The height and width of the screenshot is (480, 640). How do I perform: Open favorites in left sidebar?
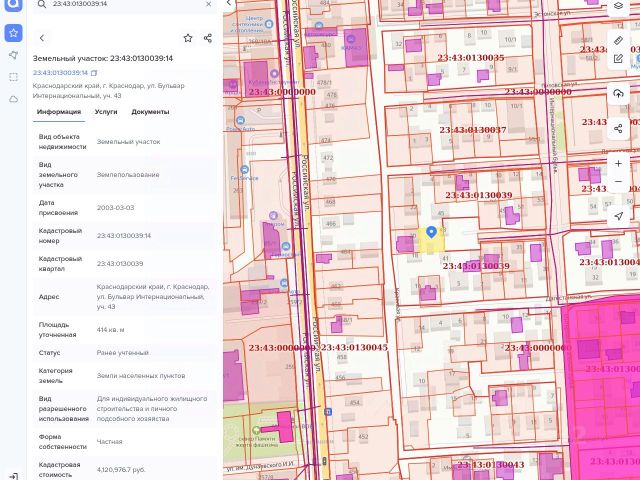click(x=13, y=33)
